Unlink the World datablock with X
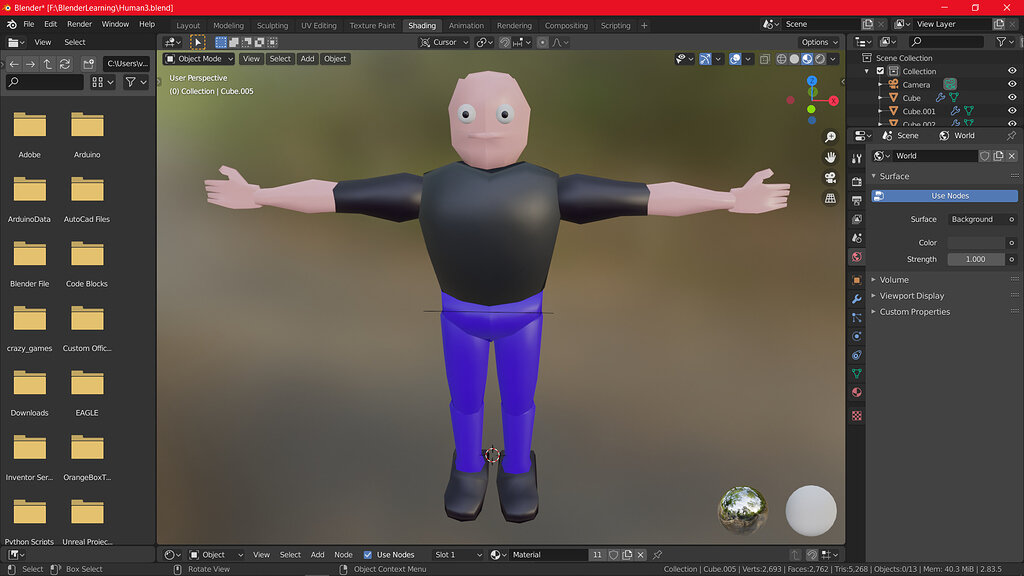The image size is (1024, 576). 1012,156
